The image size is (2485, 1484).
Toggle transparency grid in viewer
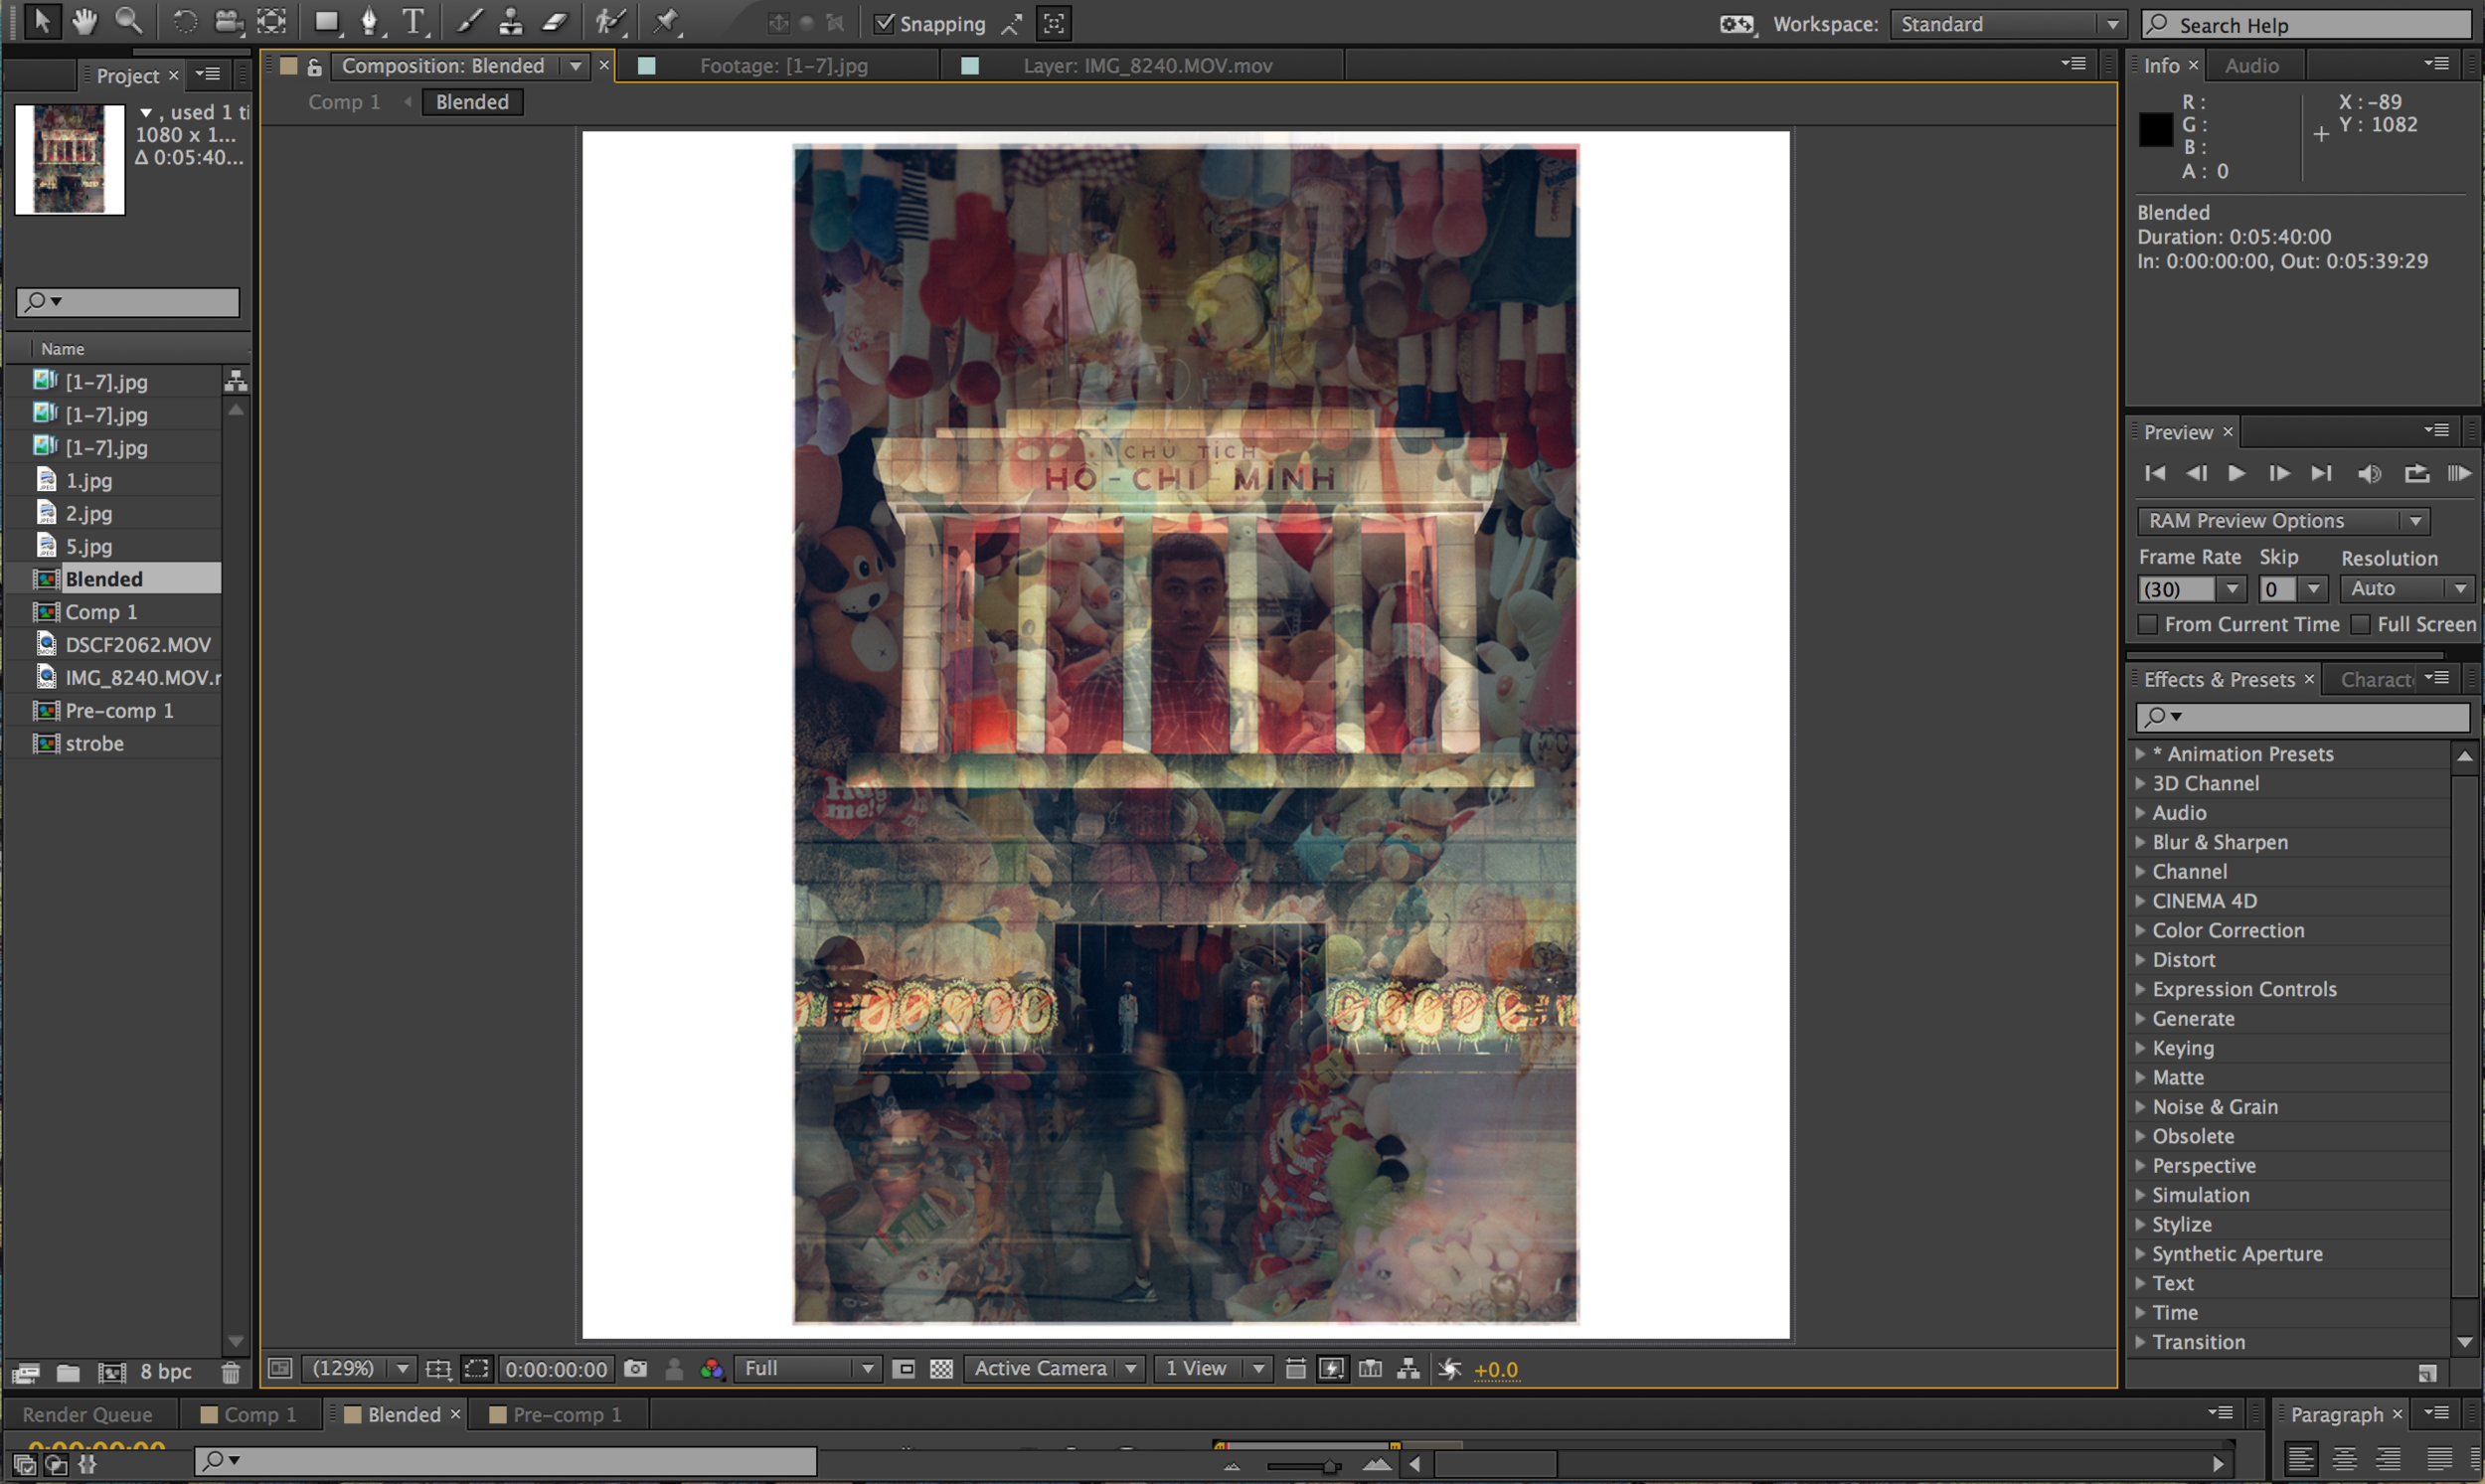941,1369
